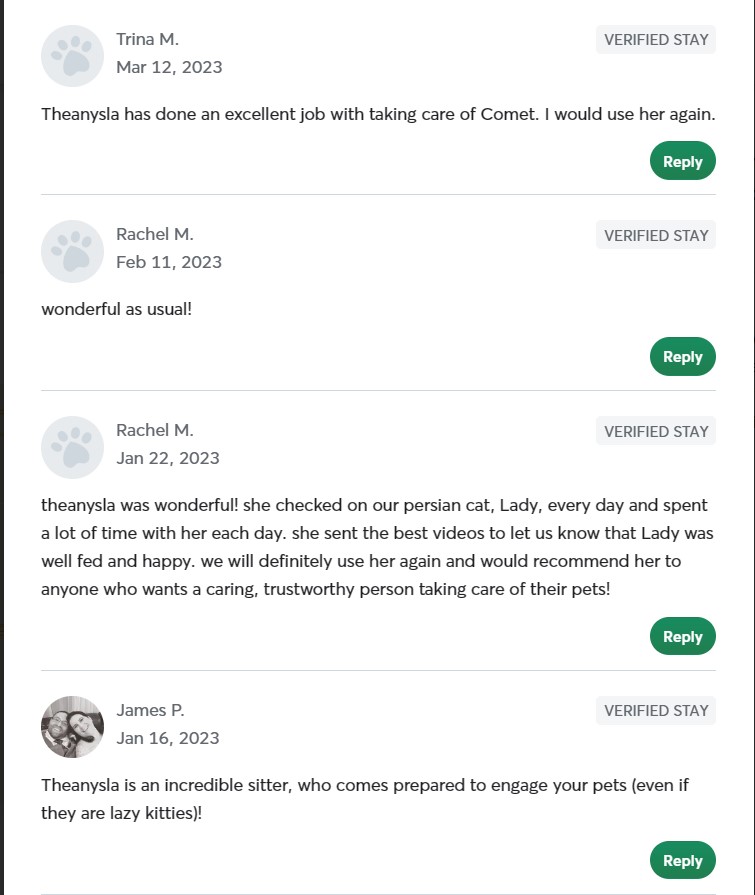This screenshot has height=895, width=755.
Task: Click reviewer name Trina M.
Action: 147,39
